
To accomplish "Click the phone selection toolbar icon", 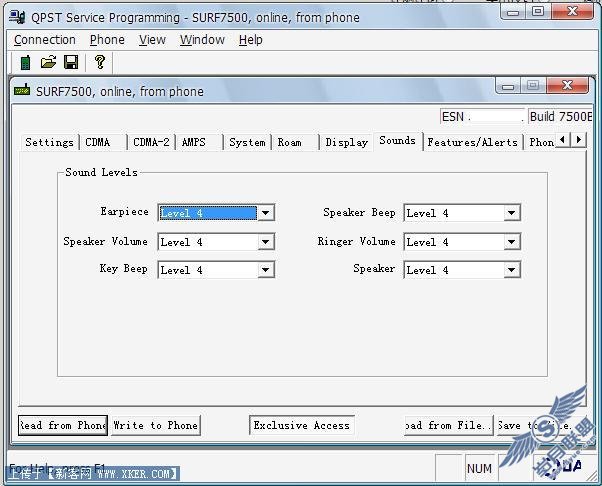I will coord(25,62).
